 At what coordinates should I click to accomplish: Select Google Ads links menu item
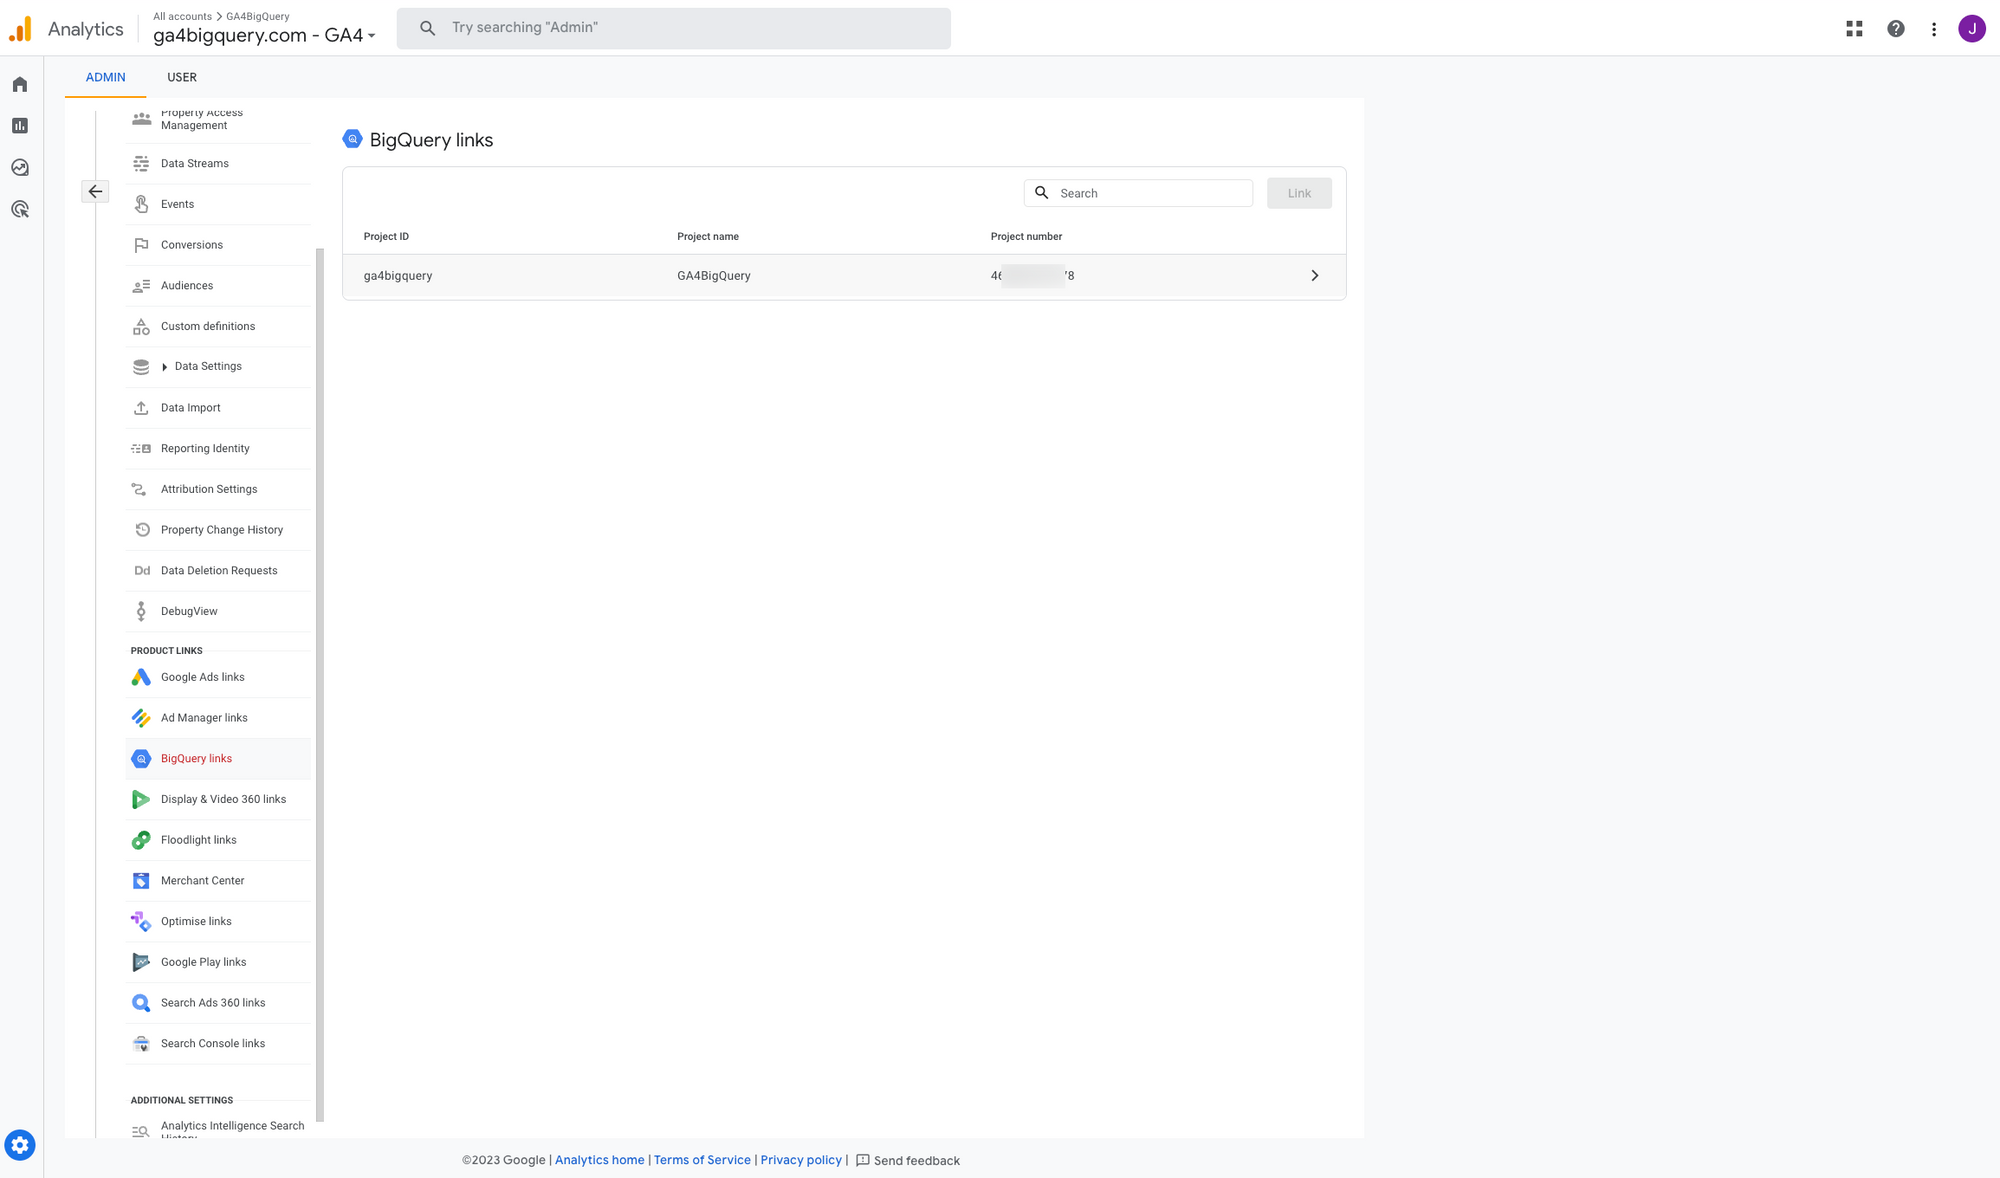(x=202, y=677)
